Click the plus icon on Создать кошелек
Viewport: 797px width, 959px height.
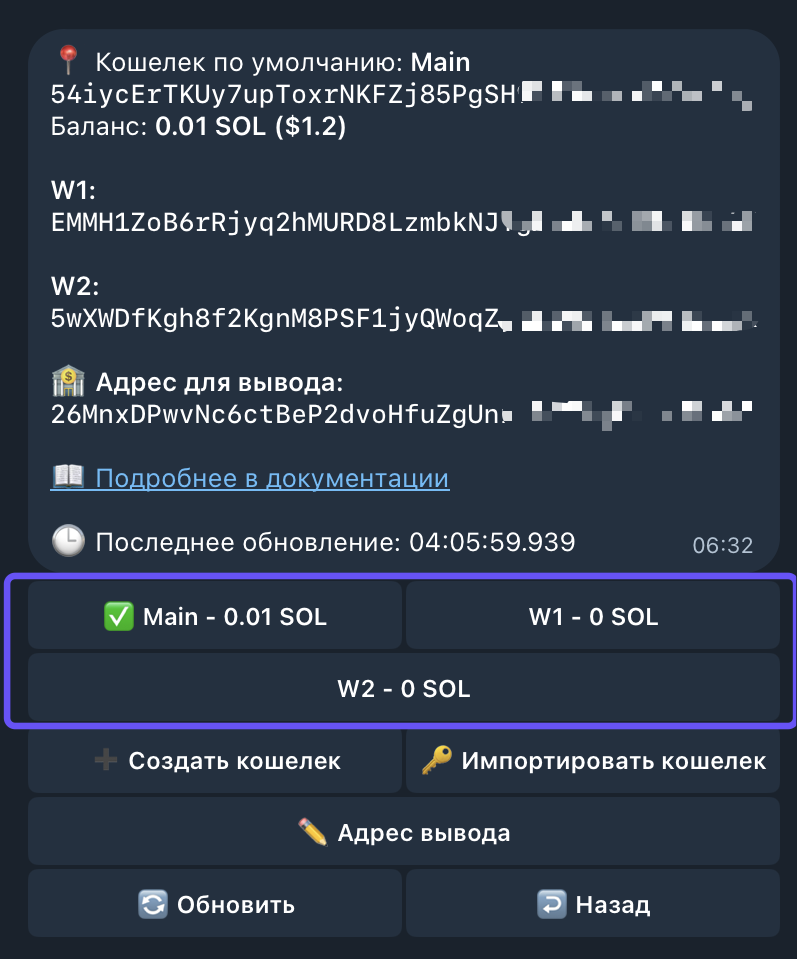coord(105,761)
